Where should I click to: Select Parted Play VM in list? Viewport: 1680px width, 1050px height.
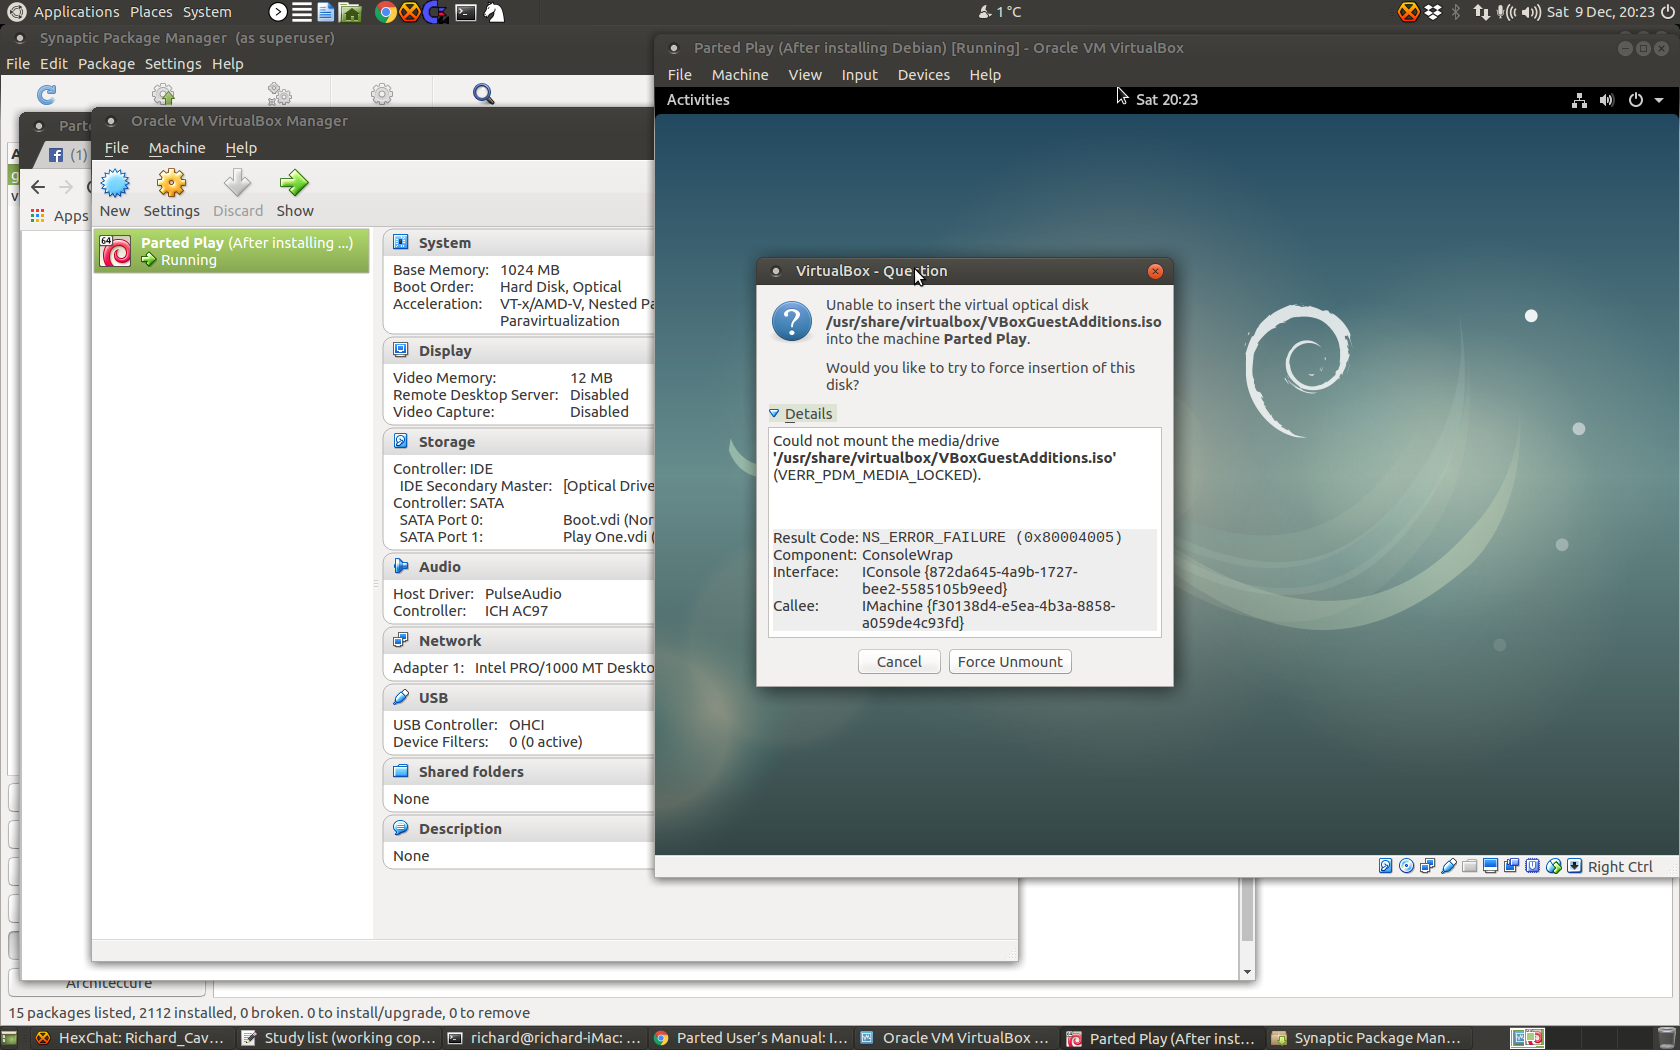232,251
